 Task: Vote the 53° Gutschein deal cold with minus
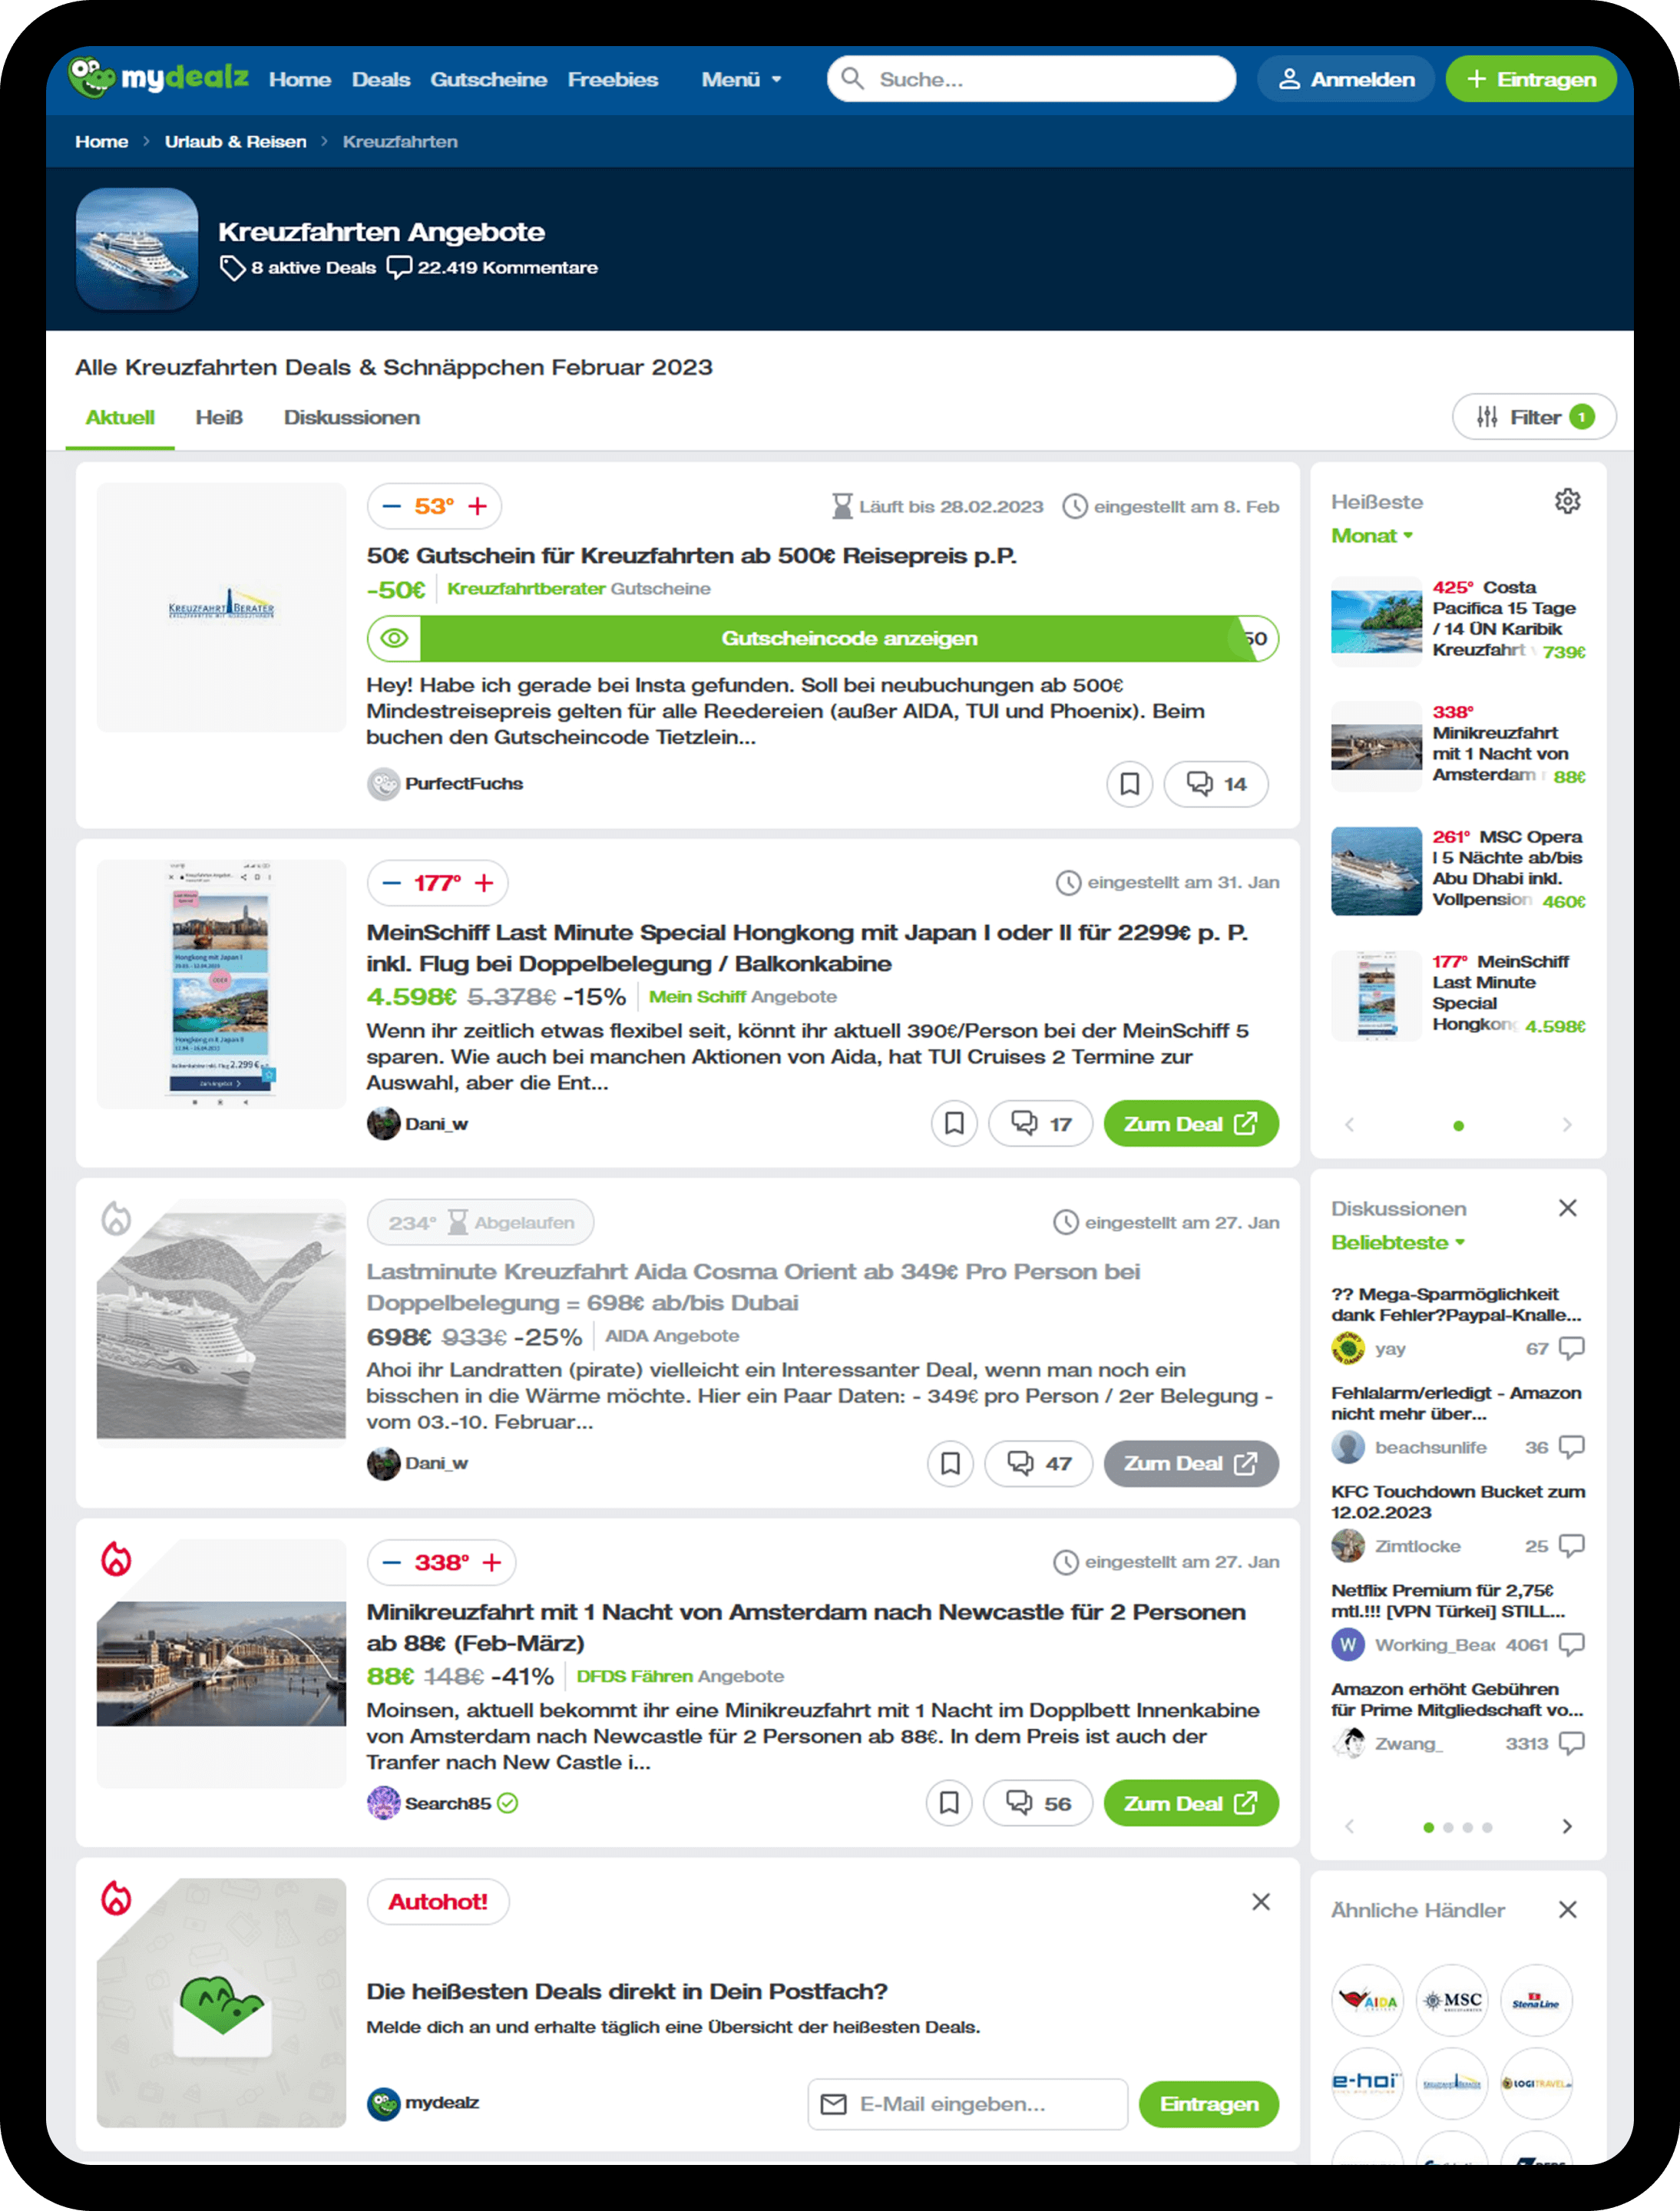coord(392,506)
